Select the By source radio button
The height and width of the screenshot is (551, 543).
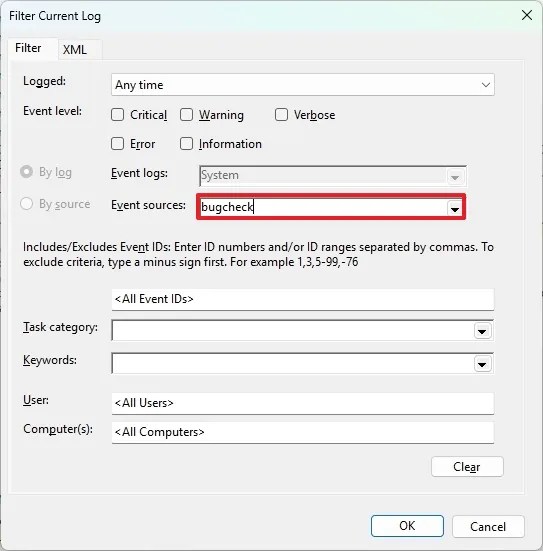[27, 203]
